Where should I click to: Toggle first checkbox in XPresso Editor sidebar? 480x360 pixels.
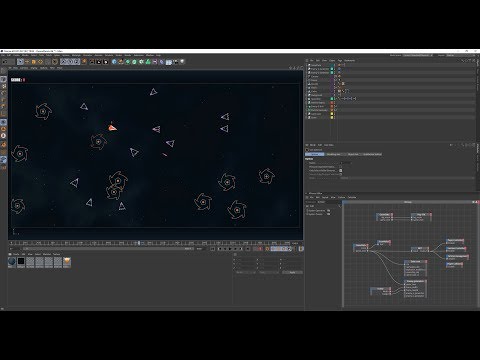click(x=329, y=211)
